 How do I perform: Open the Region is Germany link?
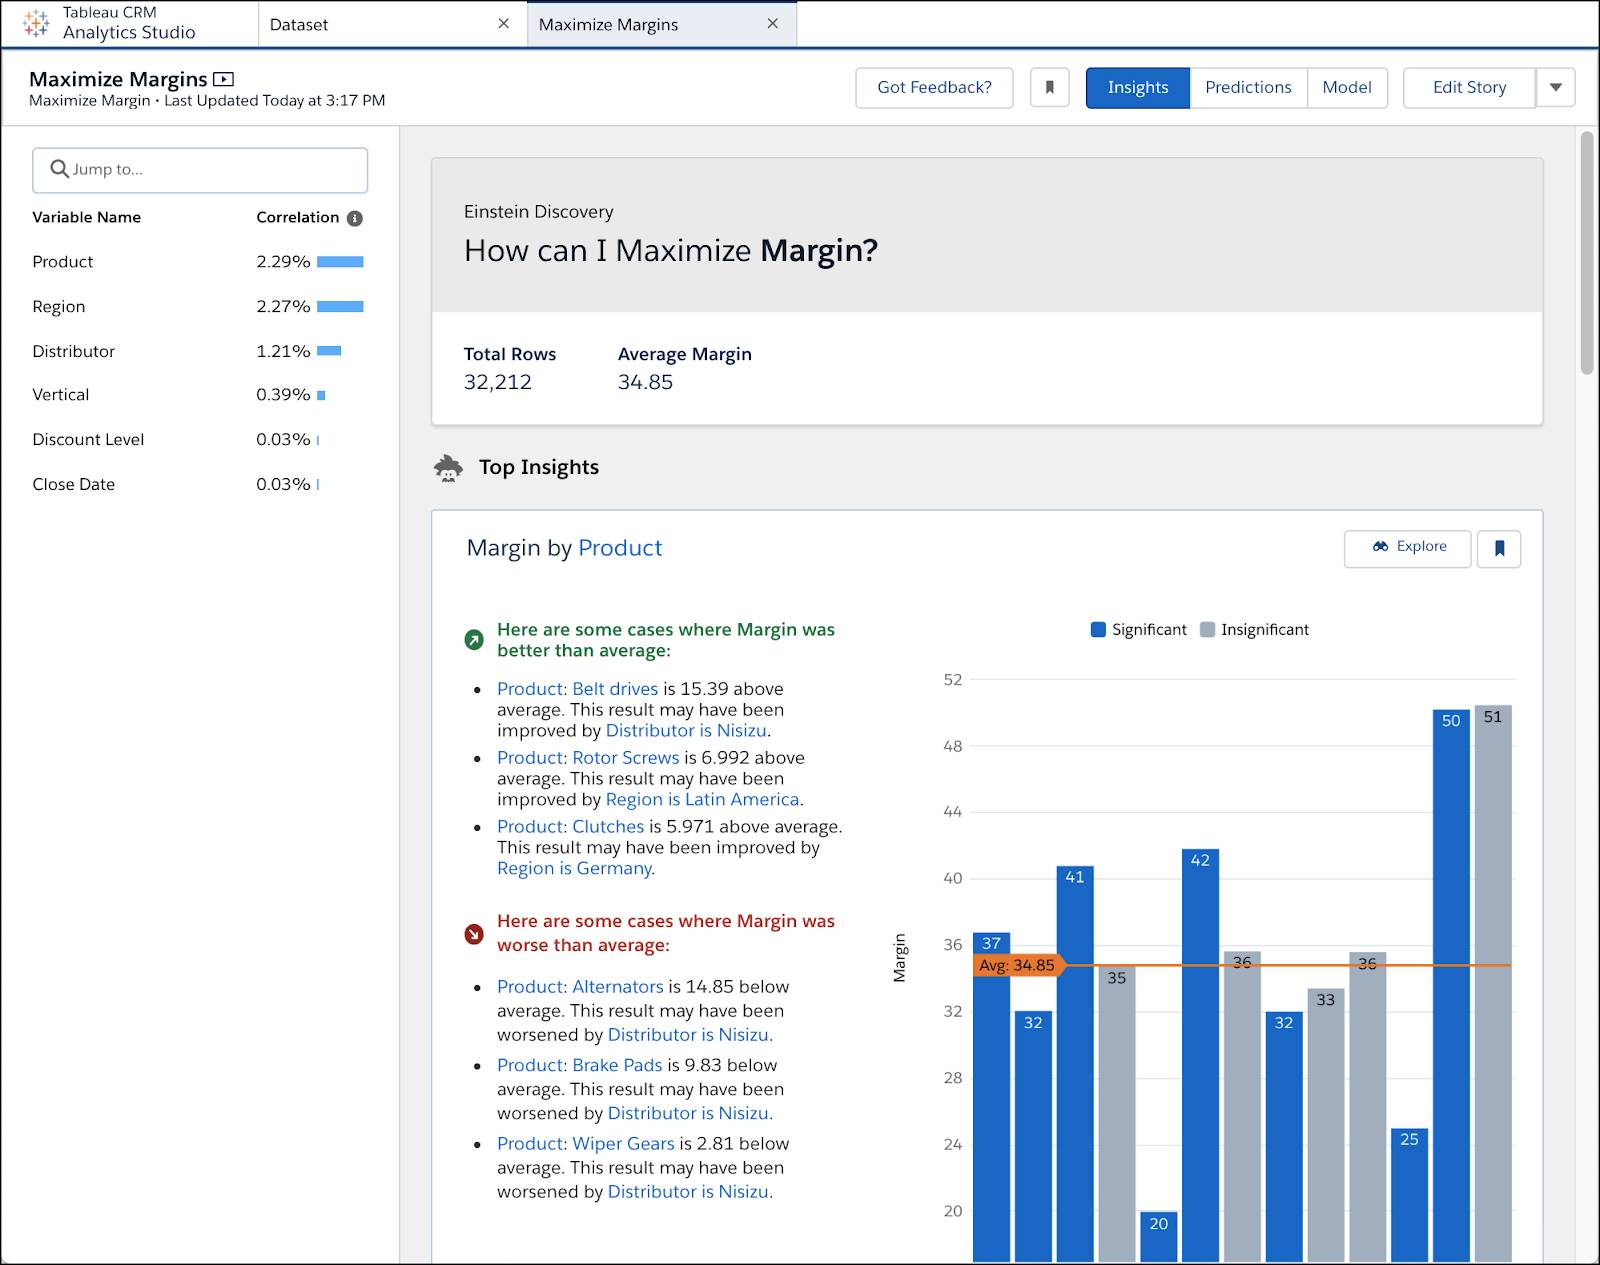[x=575, y=869]
